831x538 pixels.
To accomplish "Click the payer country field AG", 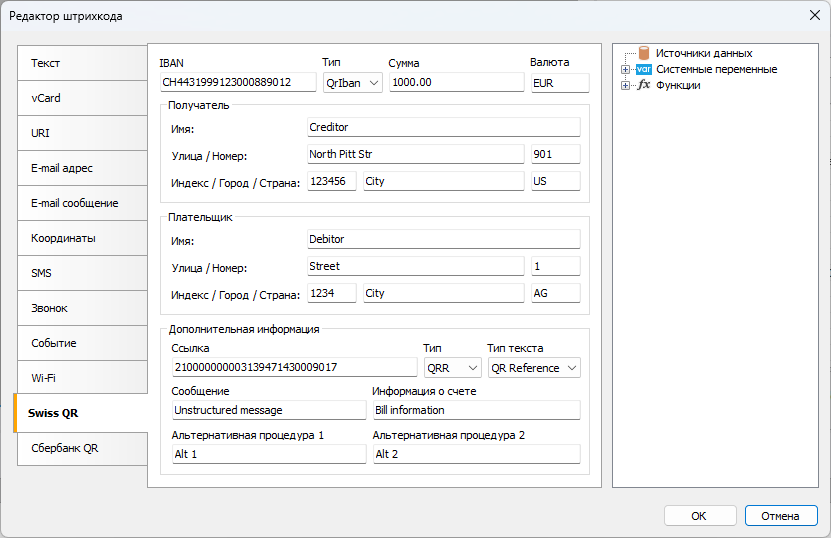I will [555, 293].
